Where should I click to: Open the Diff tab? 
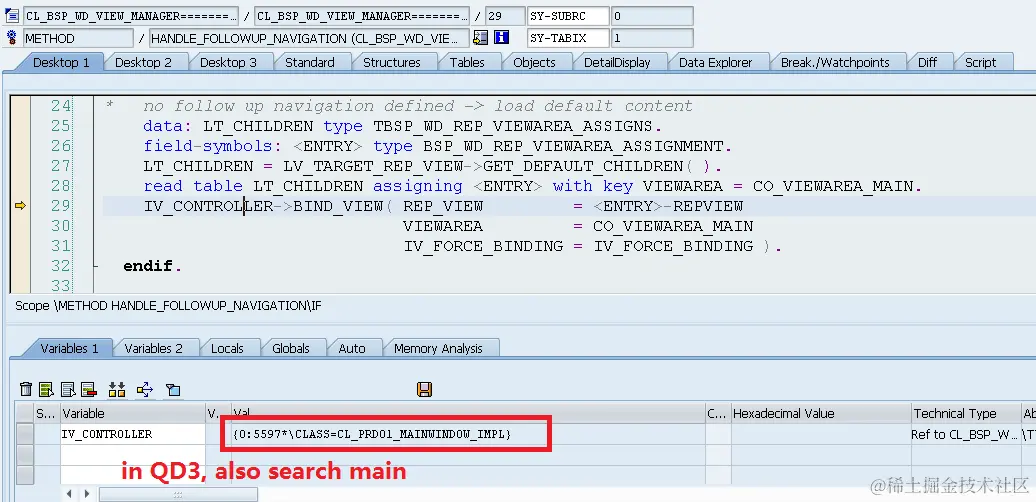pos(927,62)
